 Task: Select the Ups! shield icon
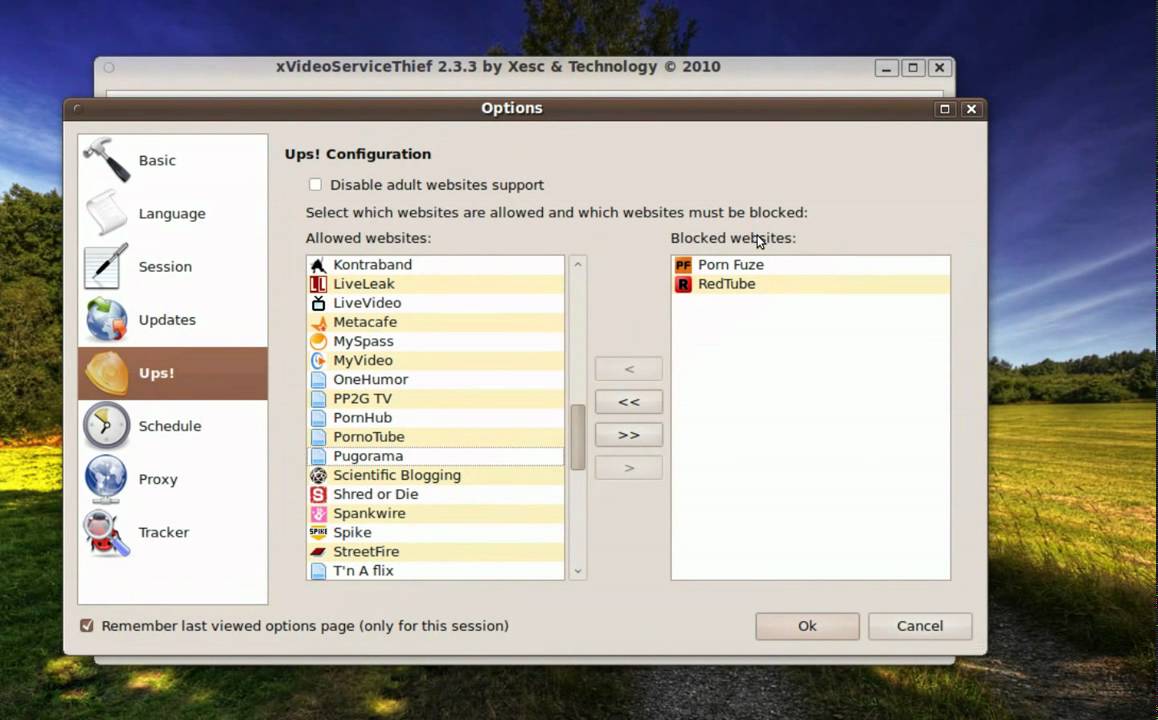click(x=106, y=373)
